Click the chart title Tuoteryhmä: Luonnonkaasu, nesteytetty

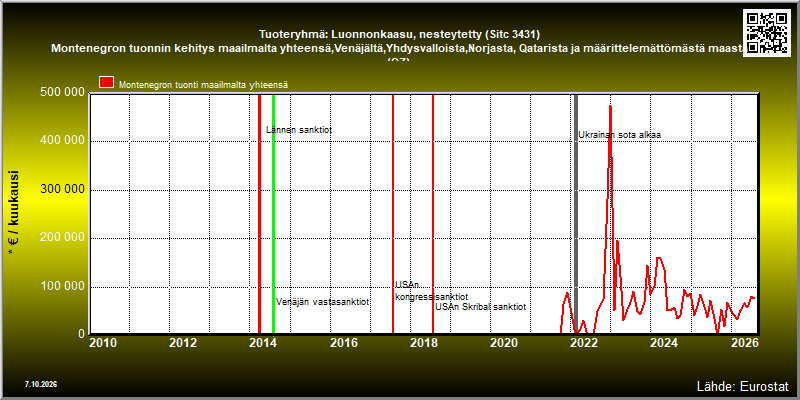pyautogui.click(x=399, y=34)
